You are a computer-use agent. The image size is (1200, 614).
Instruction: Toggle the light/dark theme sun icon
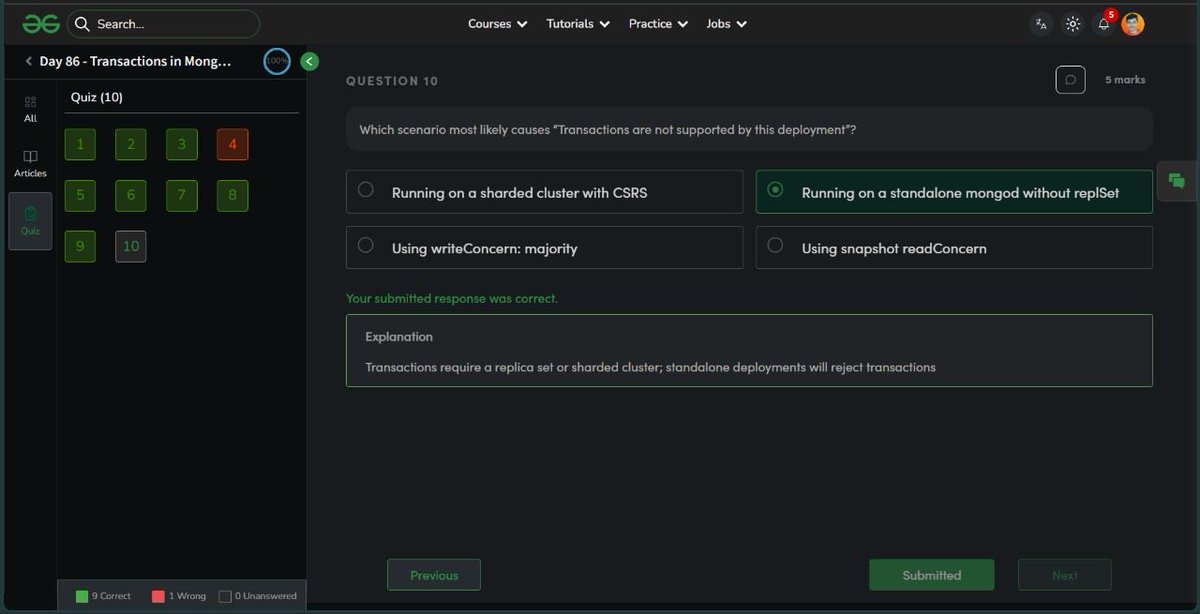point(1073,24)
